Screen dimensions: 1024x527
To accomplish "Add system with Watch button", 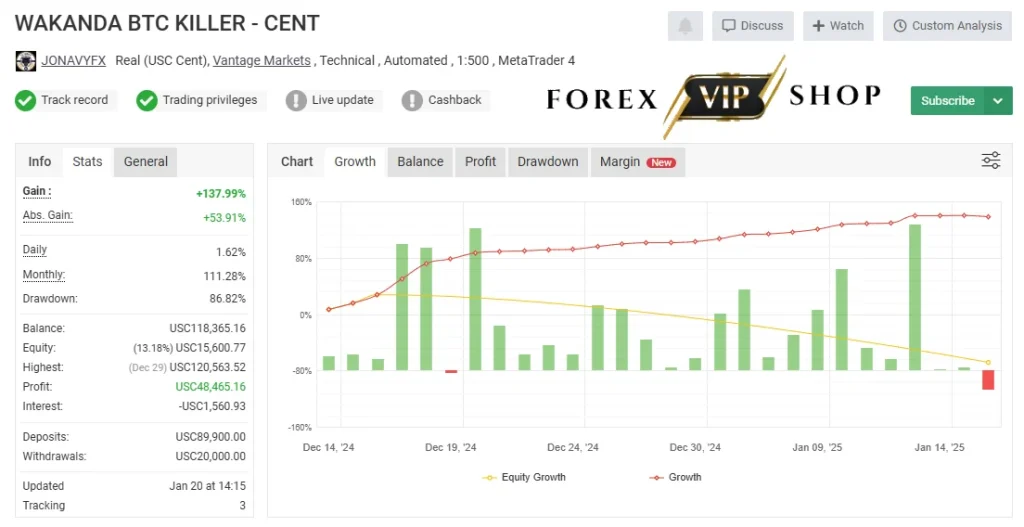I will [x=838, y=26].
